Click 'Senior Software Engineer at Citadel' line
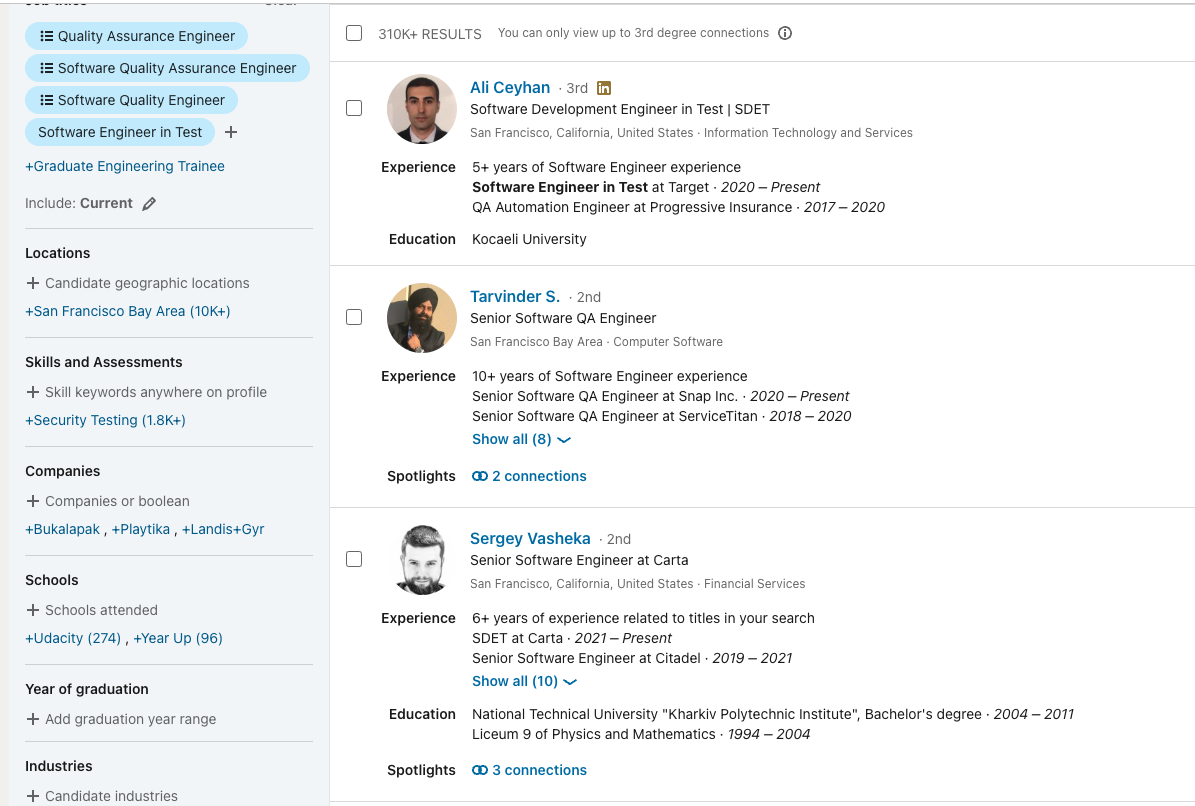 click(x=632, y=658)
